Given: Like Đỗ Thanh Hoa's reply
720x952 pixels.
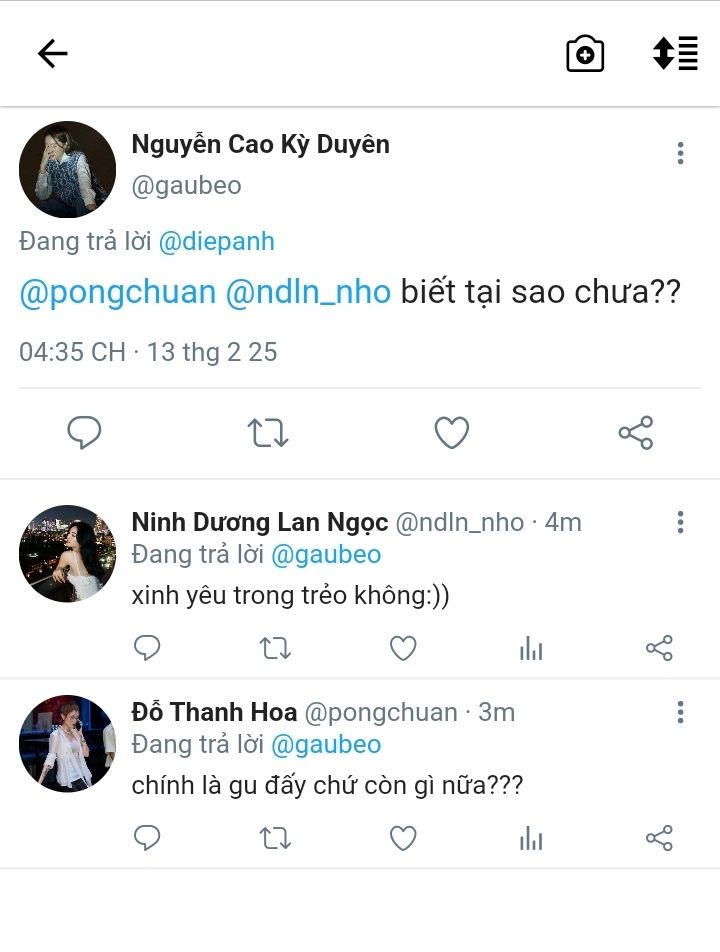Looking at the screenshot, I should click(x=403, y=838).
